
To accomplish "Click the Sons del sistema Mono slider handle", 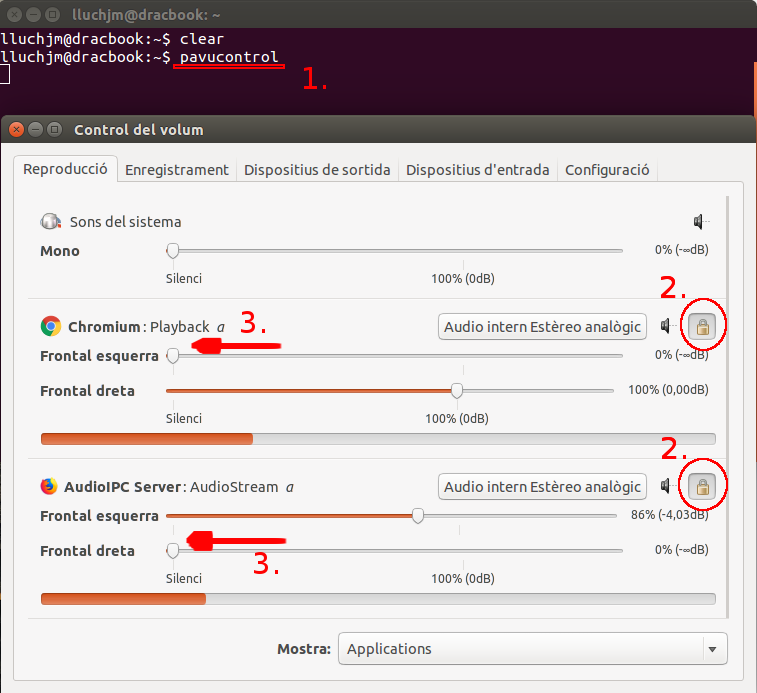I will point(173,250).
